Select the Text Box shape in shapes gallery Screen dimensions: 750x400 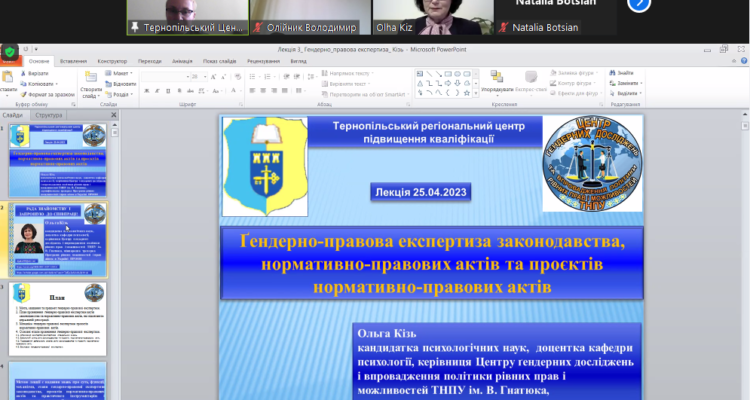click(420, 74)
